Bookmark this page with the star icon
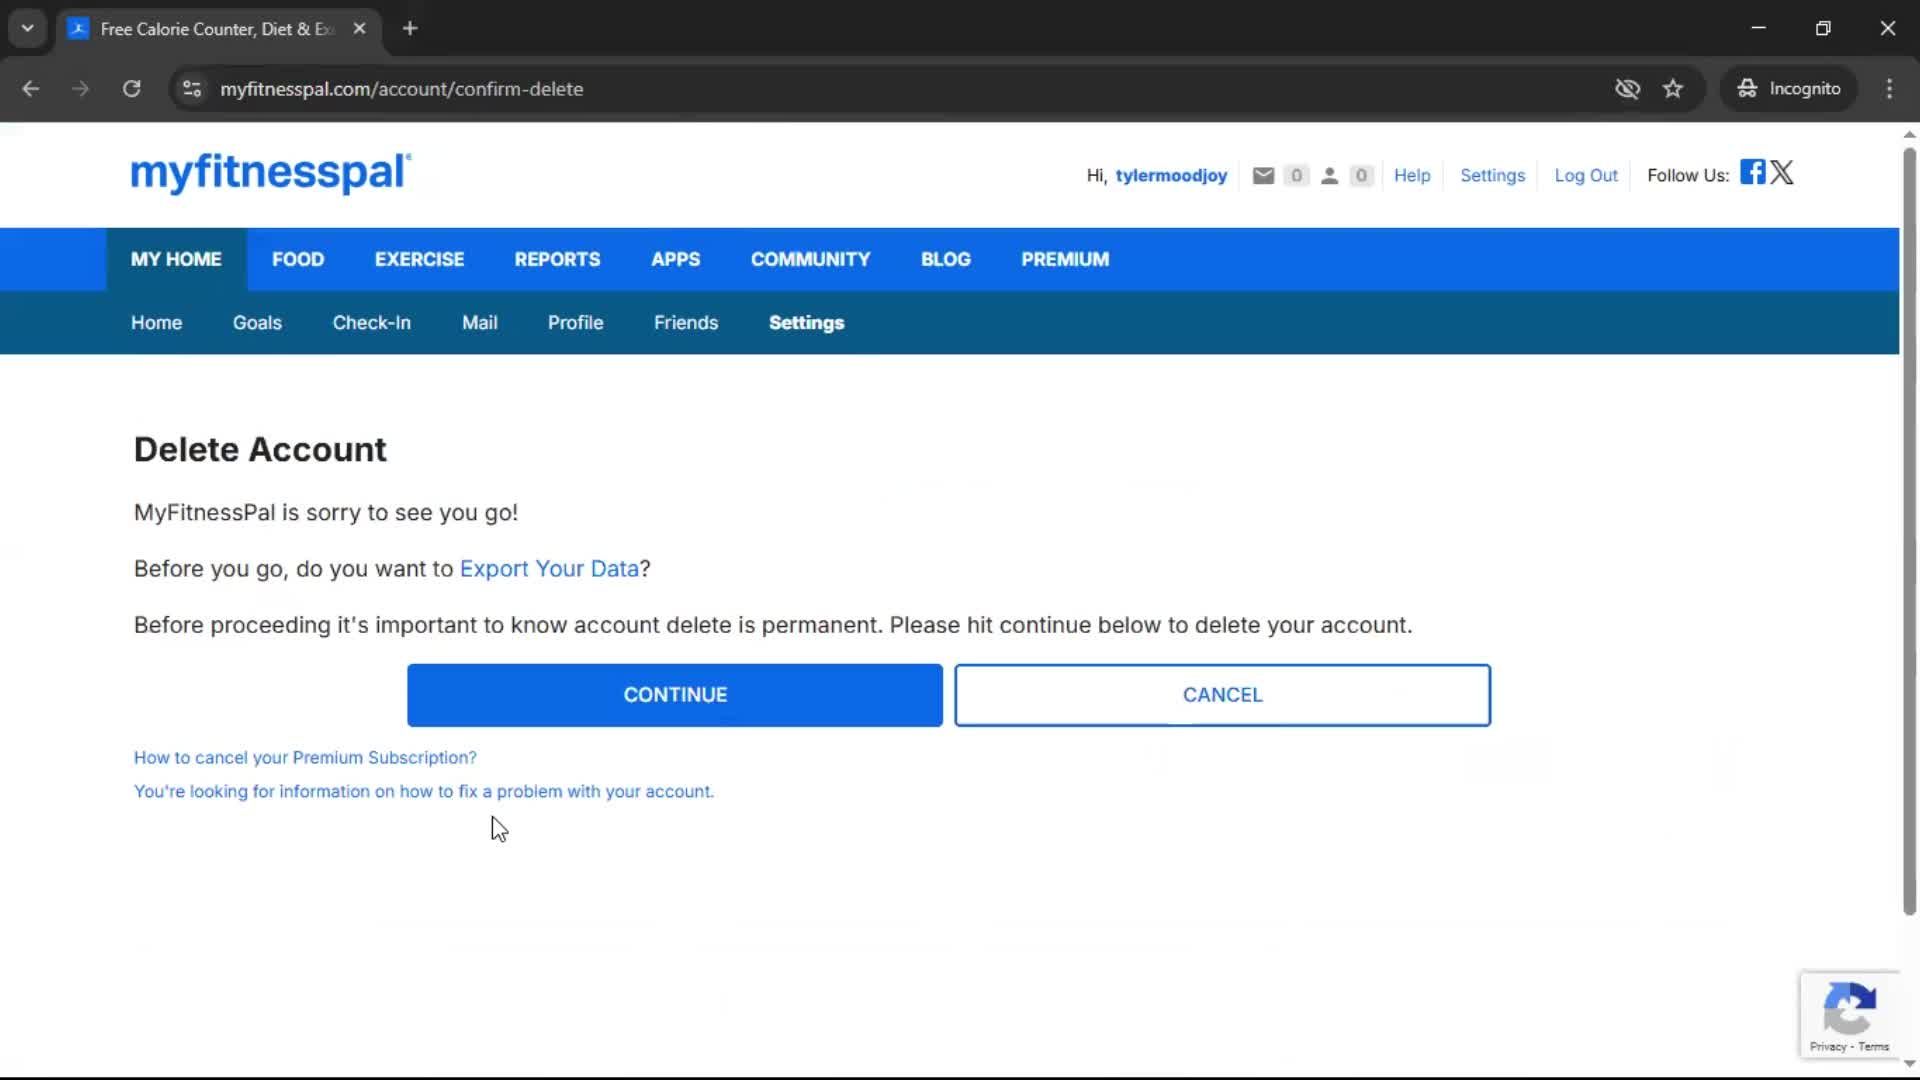 [x=1673, y=89]
